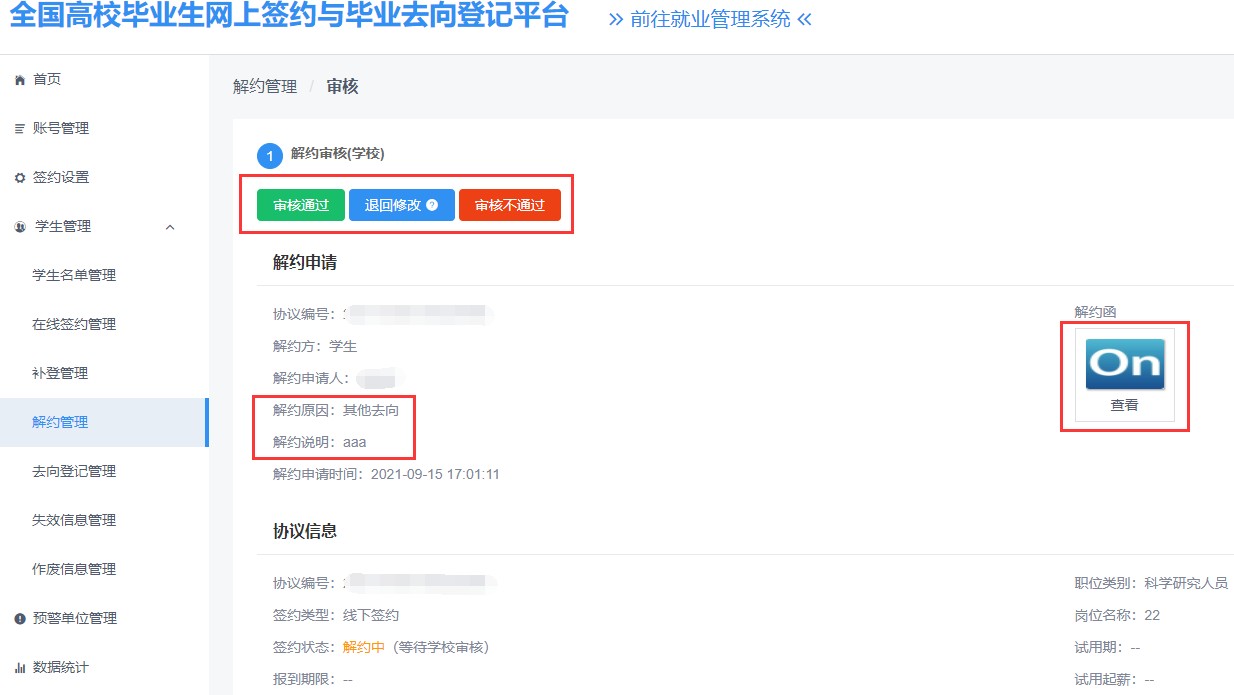Collapse the 学生管理 submenu chevron
The height and width of the screenshot is (695, 1234).
[x=170, y=227]
